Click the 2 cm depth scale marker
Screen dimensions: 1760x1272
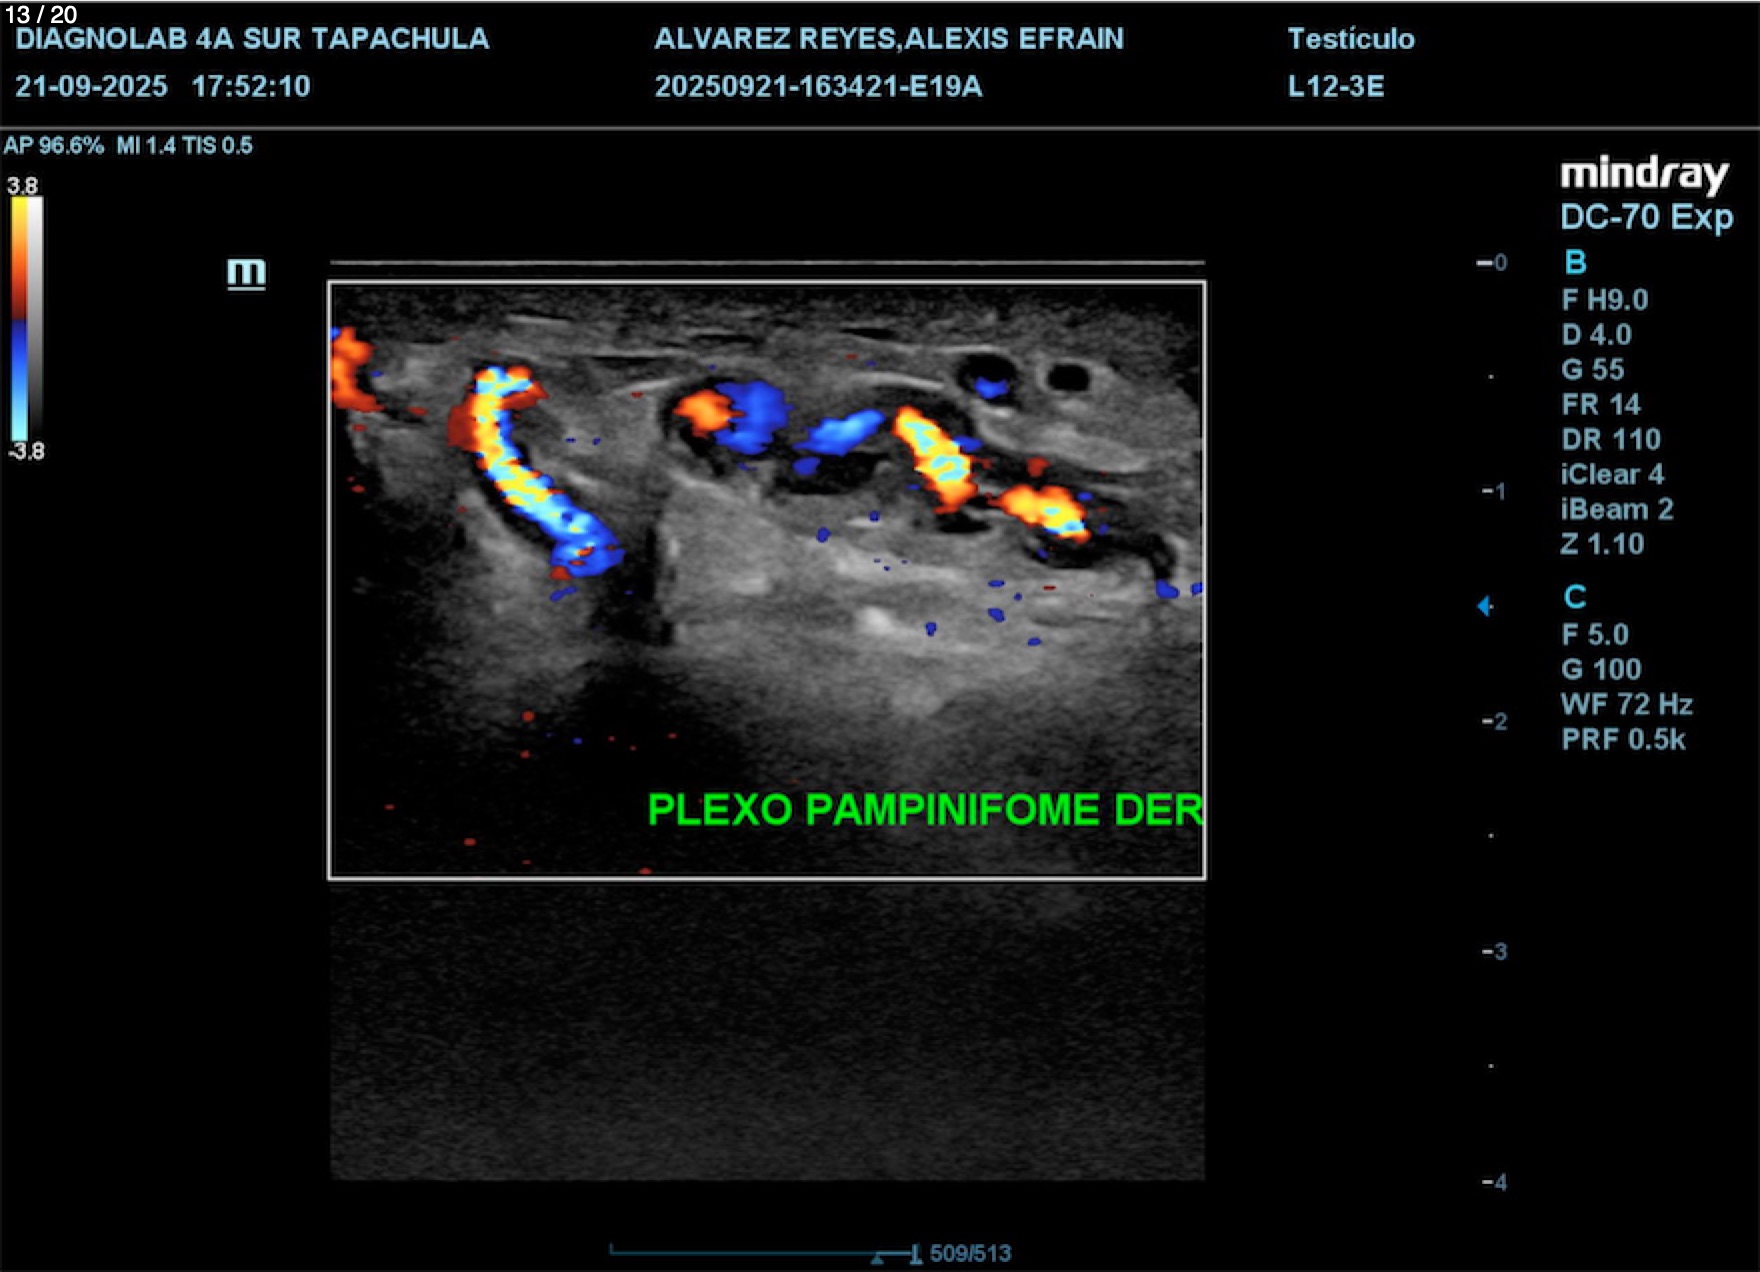pyautogui.click(x=1495, y=722)
